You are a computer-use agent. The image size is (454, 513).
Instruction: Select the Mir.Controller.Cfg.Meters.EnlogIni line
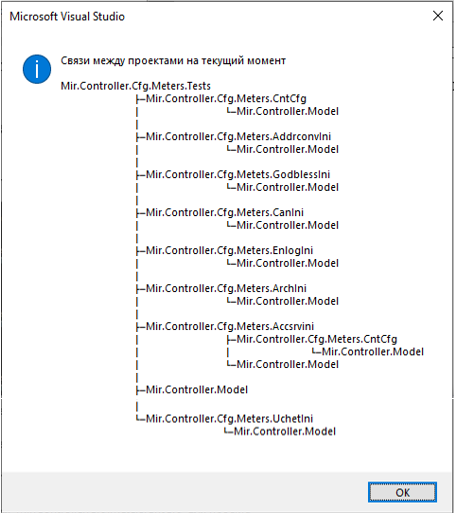click(229, 251)
